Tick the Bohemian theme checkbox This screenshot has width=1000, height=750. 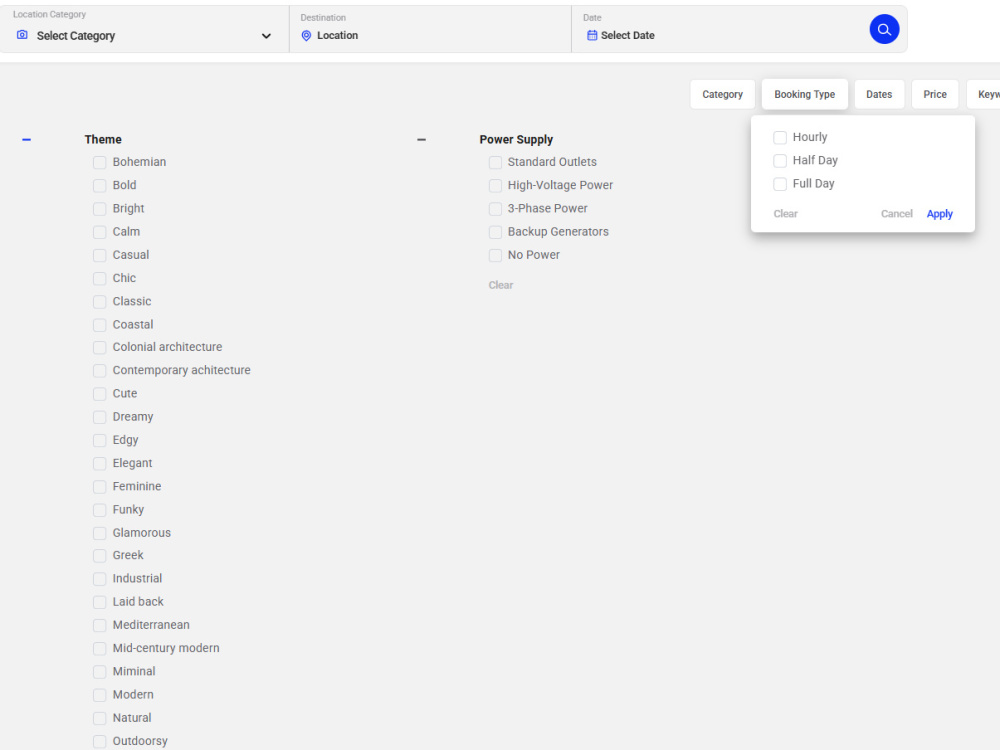click(x=99, y=163)
